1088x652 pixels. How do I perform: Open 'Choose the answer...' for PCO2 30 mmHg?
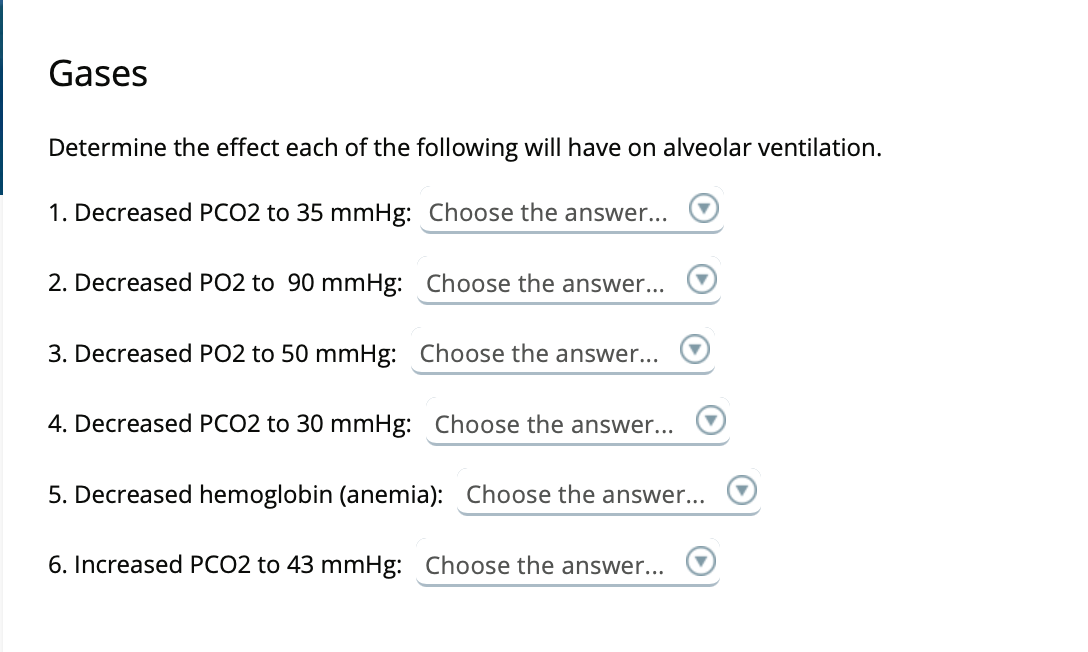click(578, 422)
